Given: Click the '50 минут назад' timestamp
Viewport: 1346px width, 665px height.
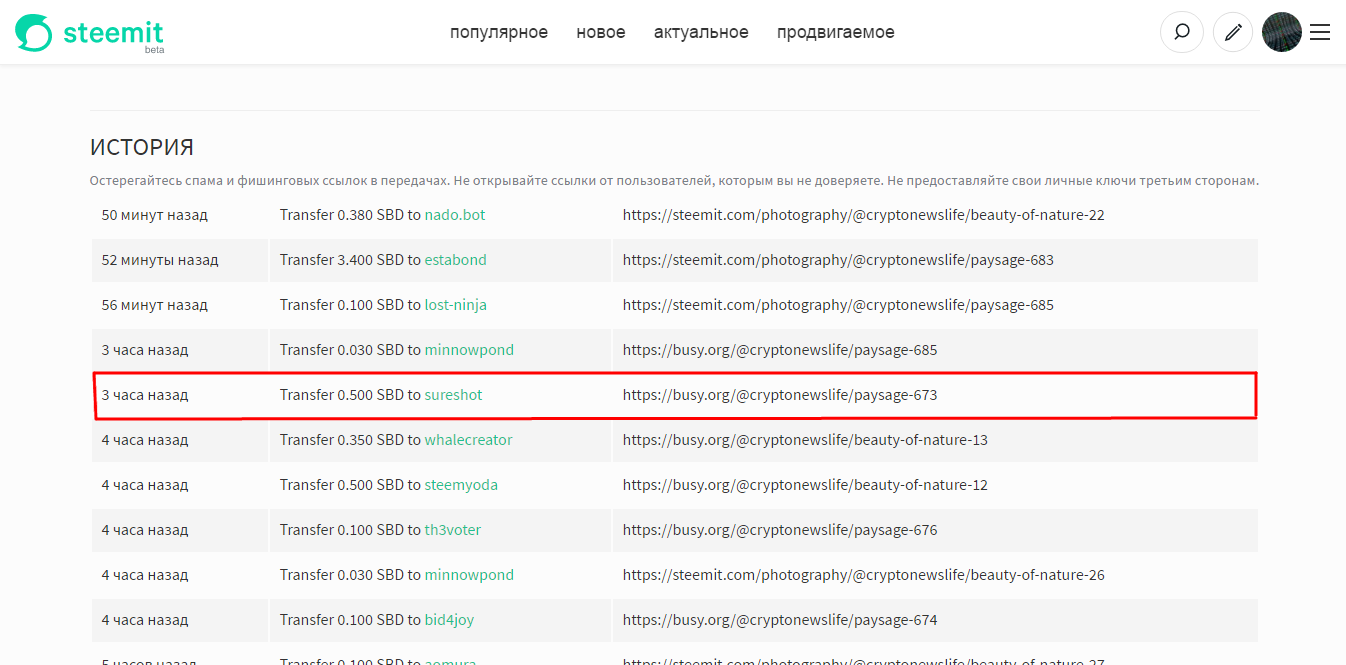Looking at the screenshot, I should (x=155, y=215).
